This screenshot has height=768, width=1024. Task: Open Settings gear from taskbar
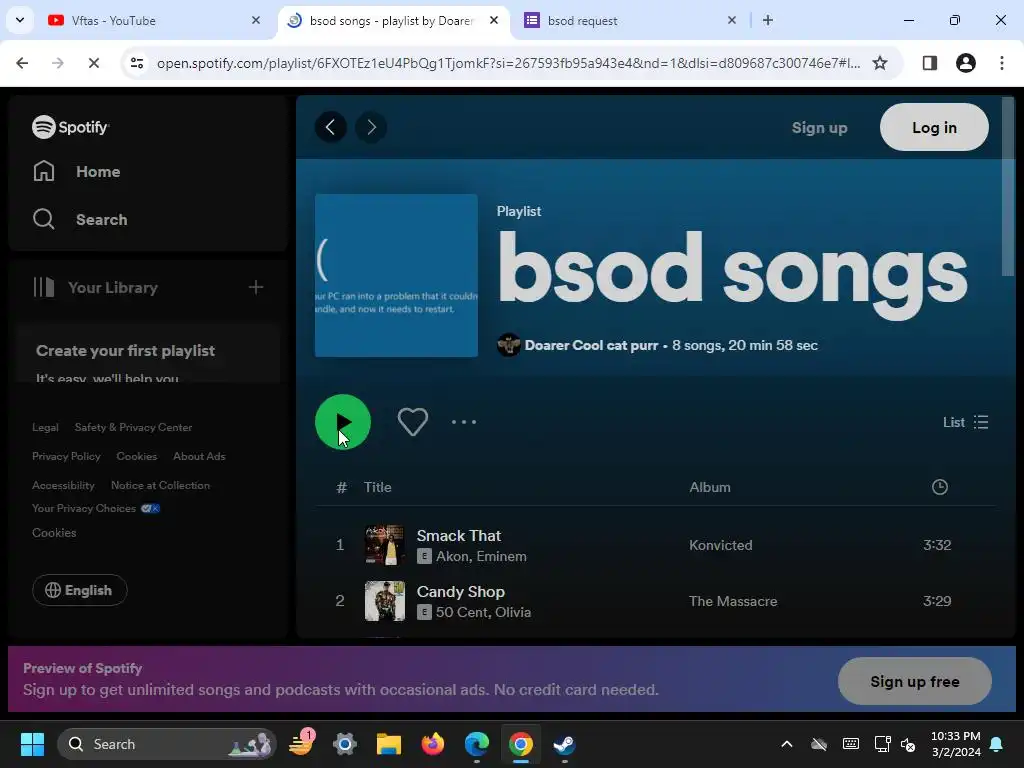pyautogui.click(x=345, y=744)
